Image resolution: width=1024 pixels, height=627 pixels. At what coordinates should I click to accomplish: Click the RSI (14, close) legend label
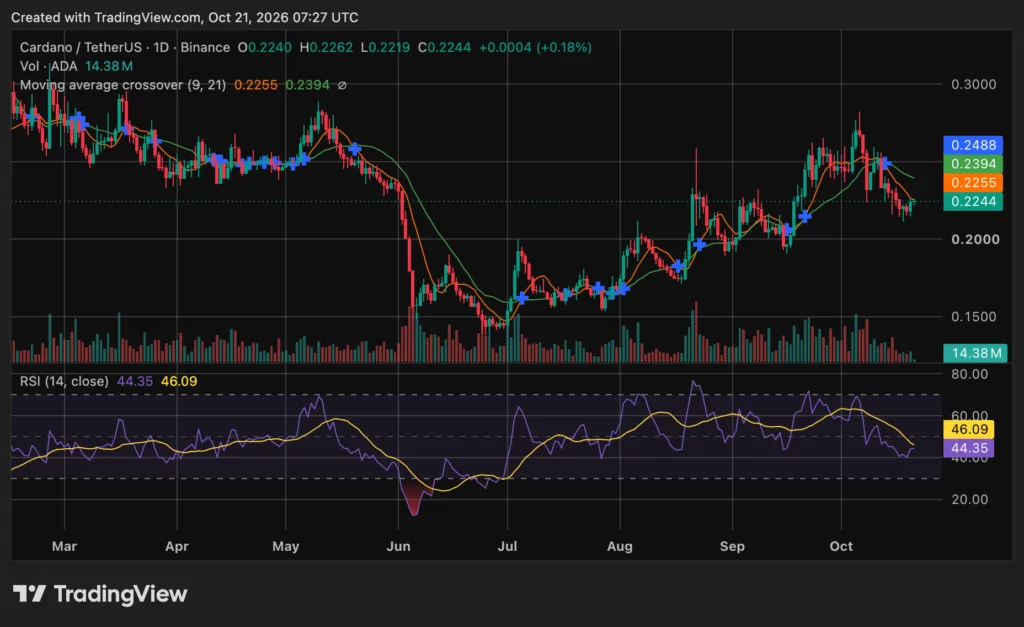[x=64, y=381]
